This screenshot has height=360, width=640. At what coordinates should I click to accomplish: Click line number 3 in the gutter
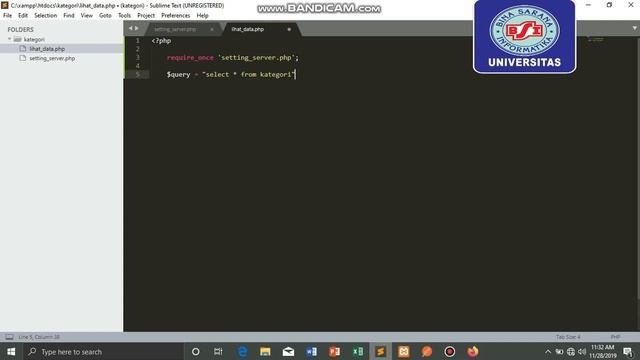[138, 58]
